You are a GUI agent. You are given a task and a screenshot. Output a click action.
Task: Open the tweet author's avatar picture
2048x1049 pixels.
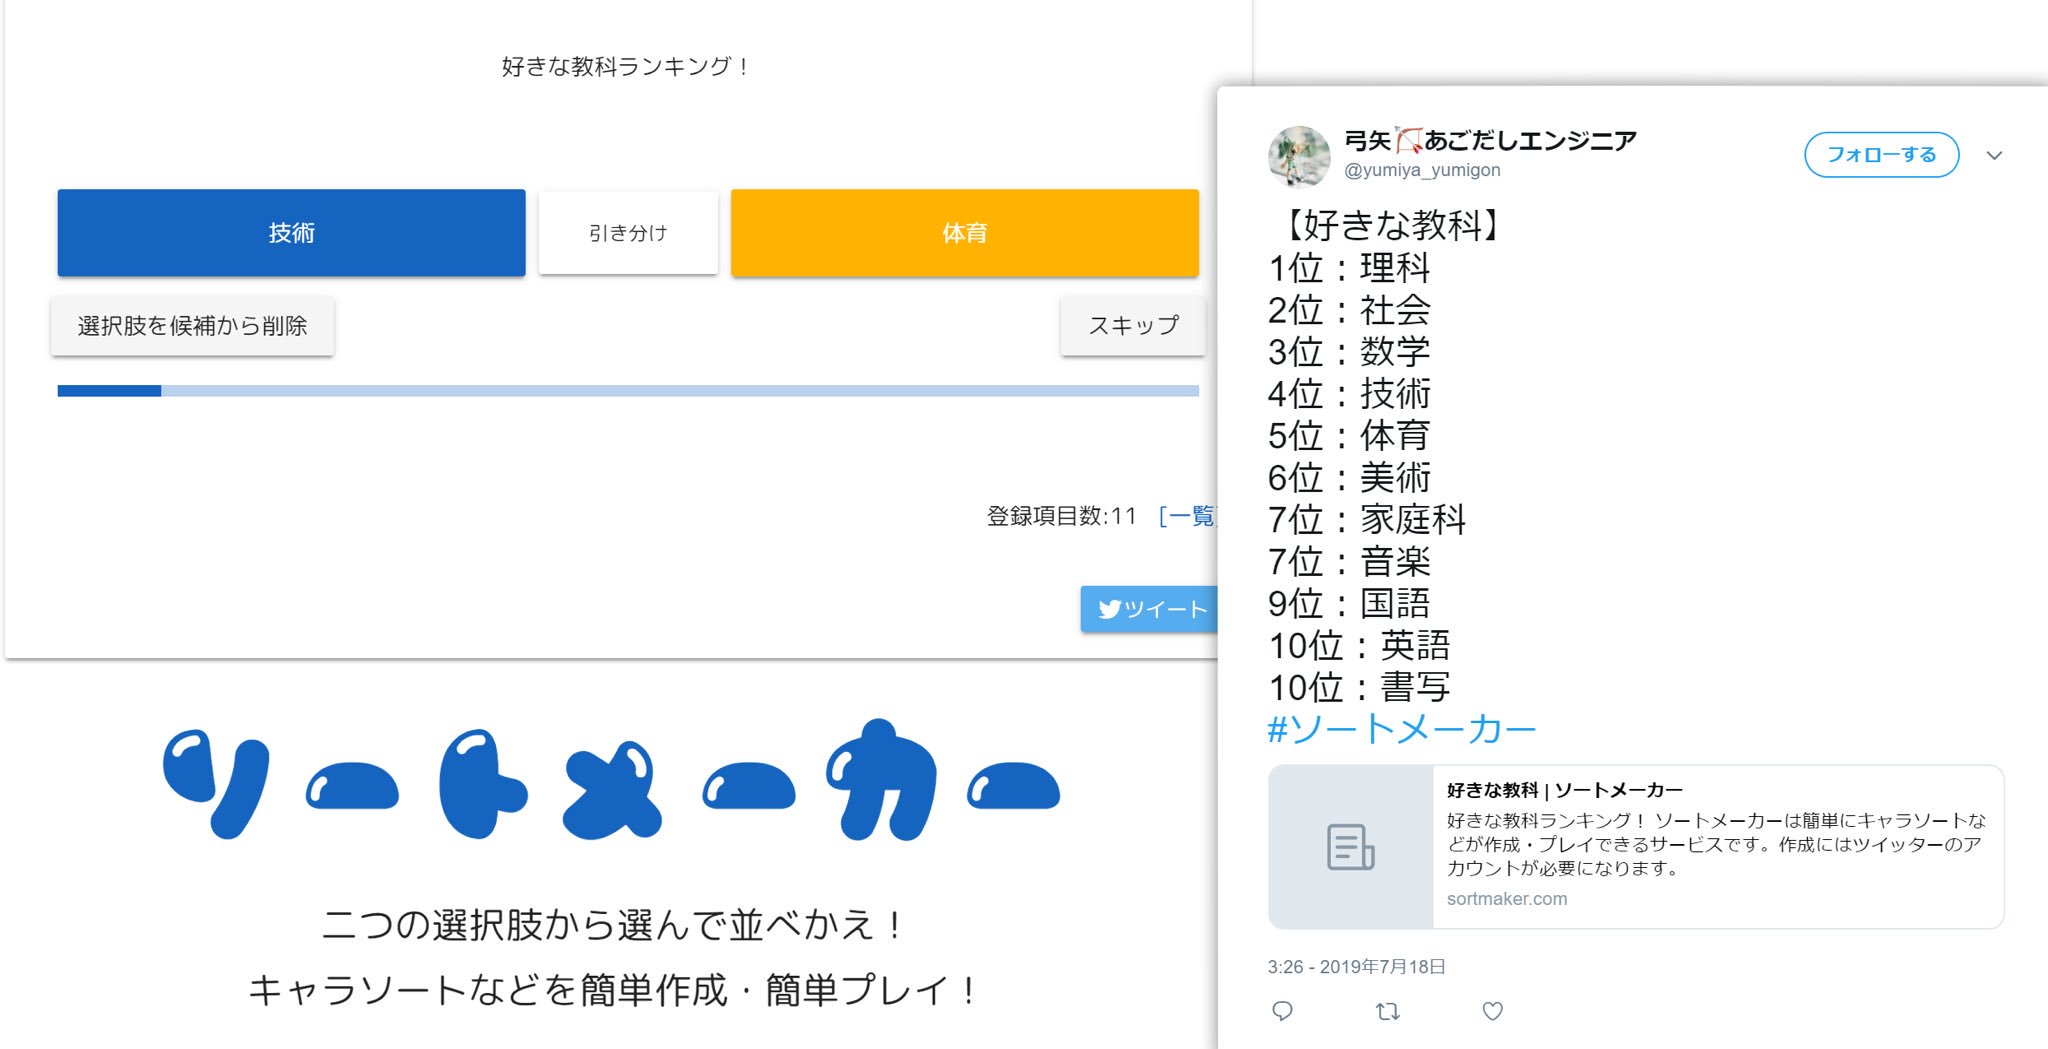(x=1299, y=157)
